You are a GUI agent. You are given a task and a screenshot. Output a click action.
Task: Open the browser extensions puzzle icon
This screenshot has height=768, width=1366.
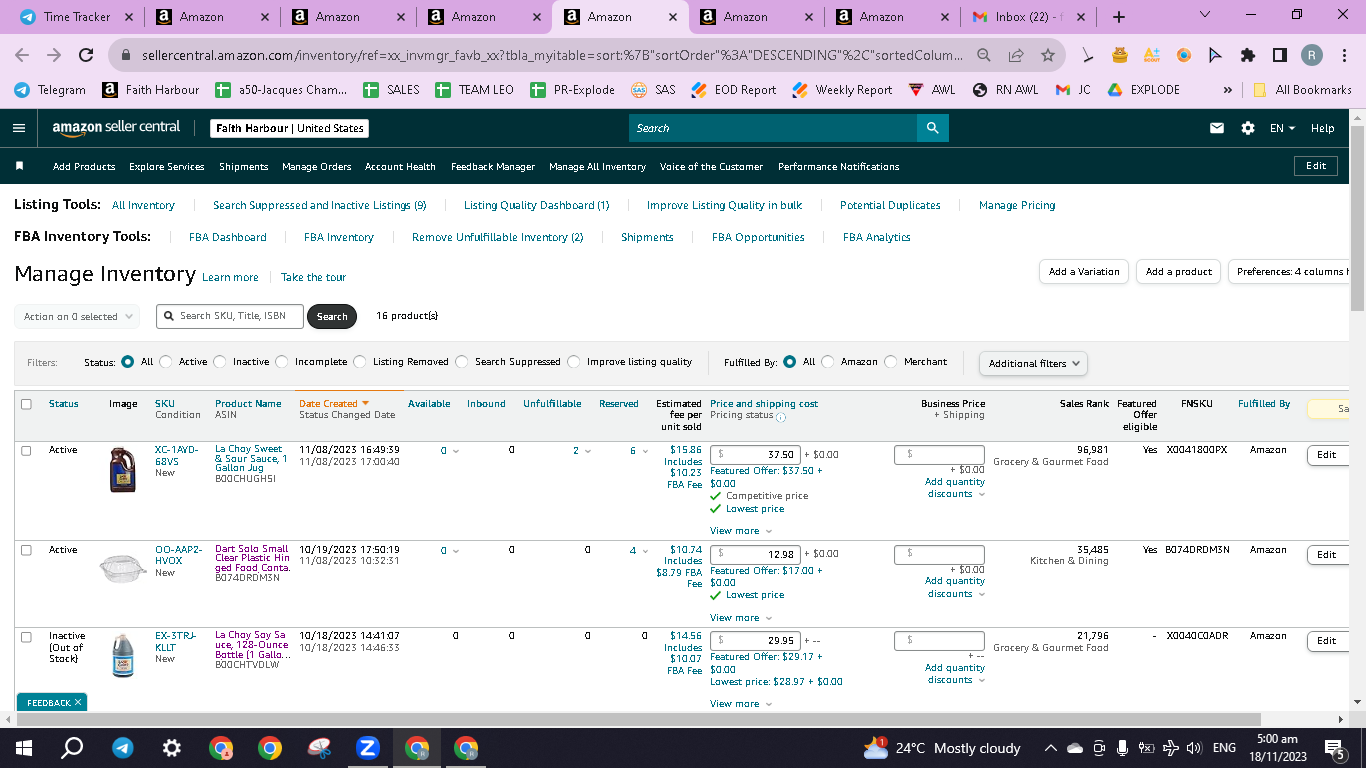click(x=1247, y=55)
